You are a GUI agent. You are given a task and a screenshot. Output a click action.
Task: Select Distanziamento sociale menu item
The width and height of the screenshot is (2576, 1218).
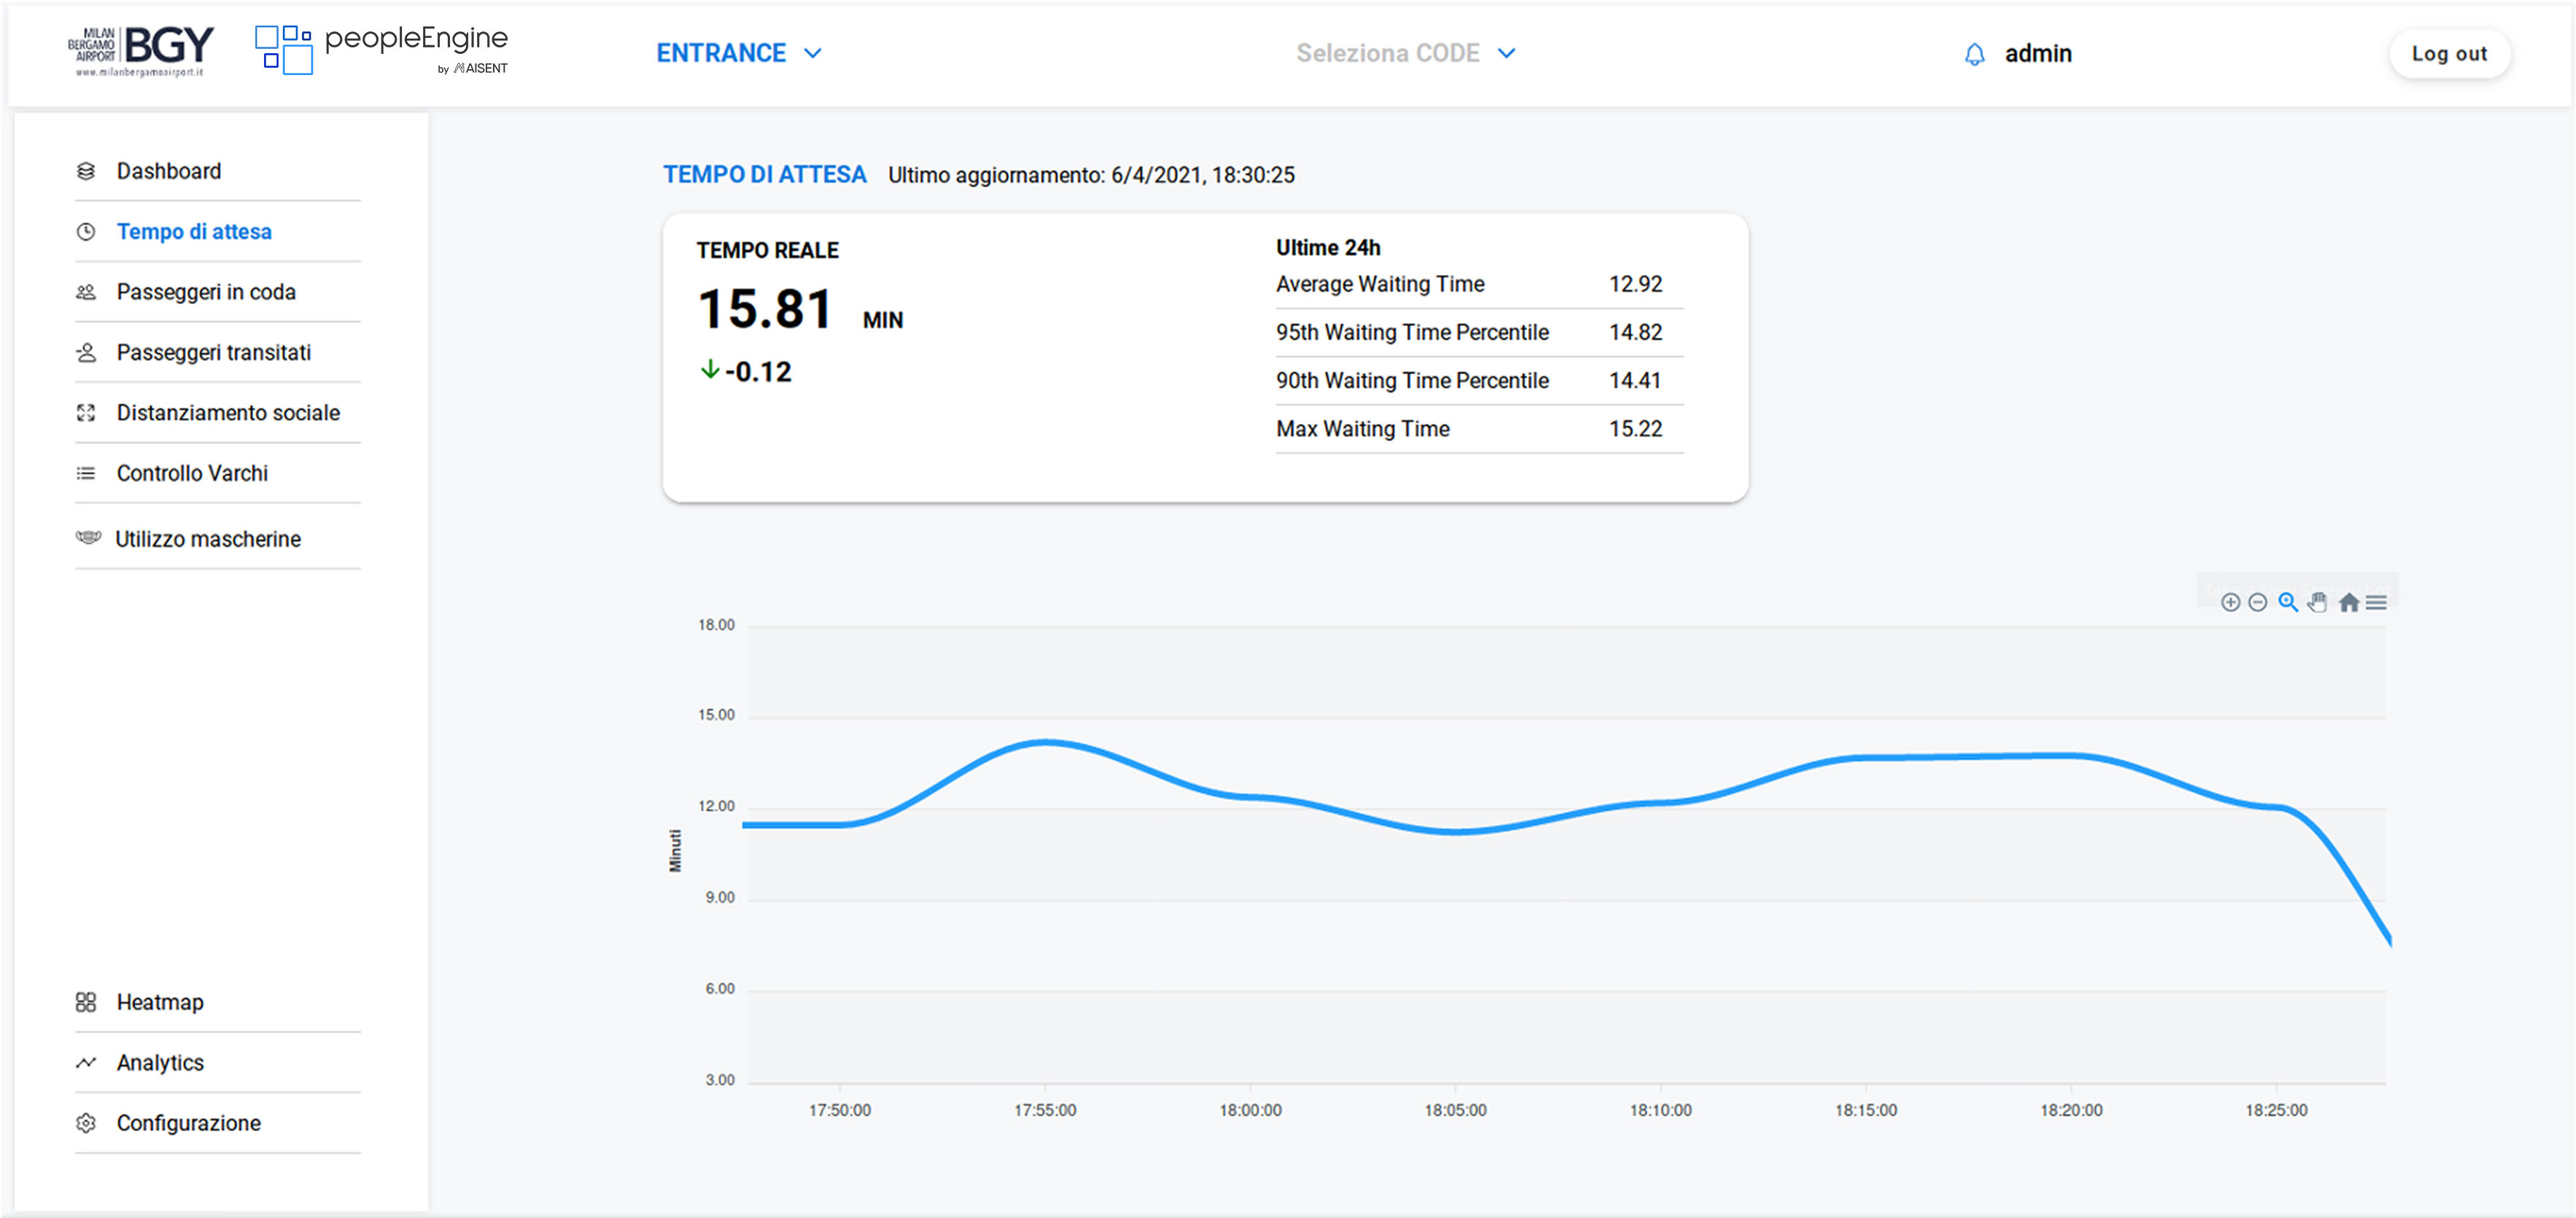227,413
